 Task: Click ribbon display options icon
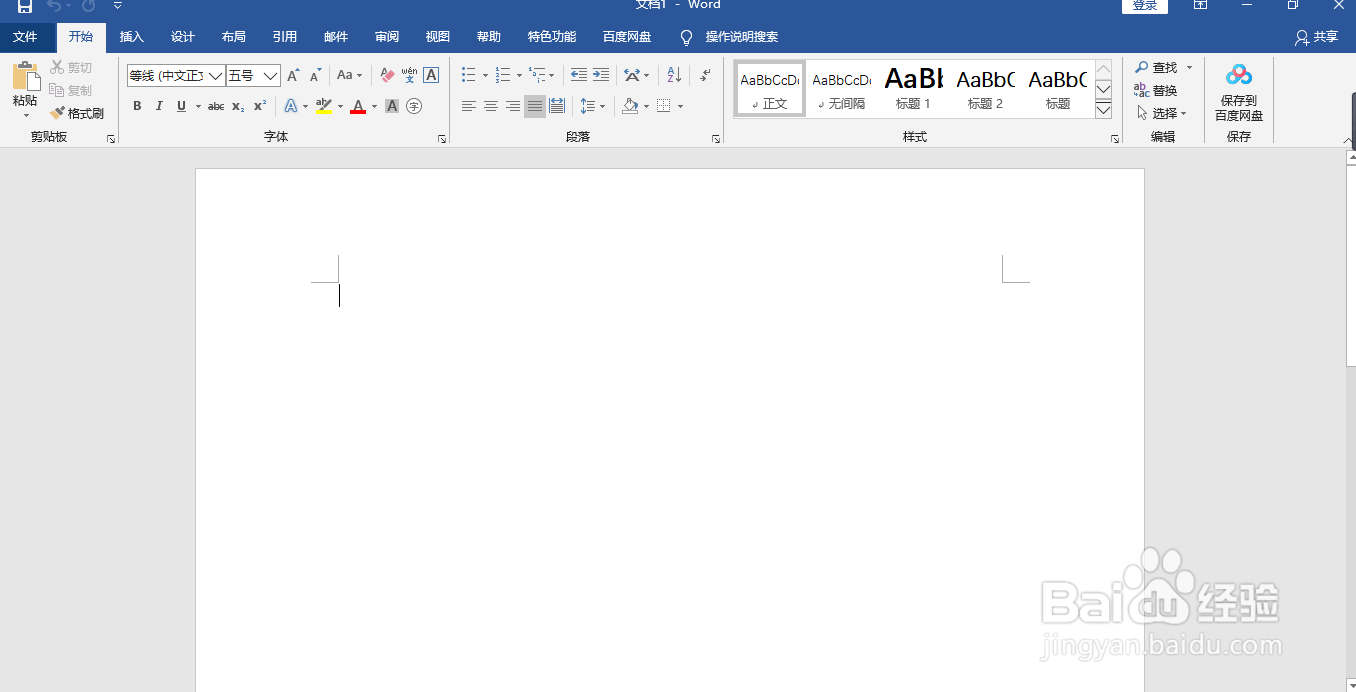pos(1201,5)
